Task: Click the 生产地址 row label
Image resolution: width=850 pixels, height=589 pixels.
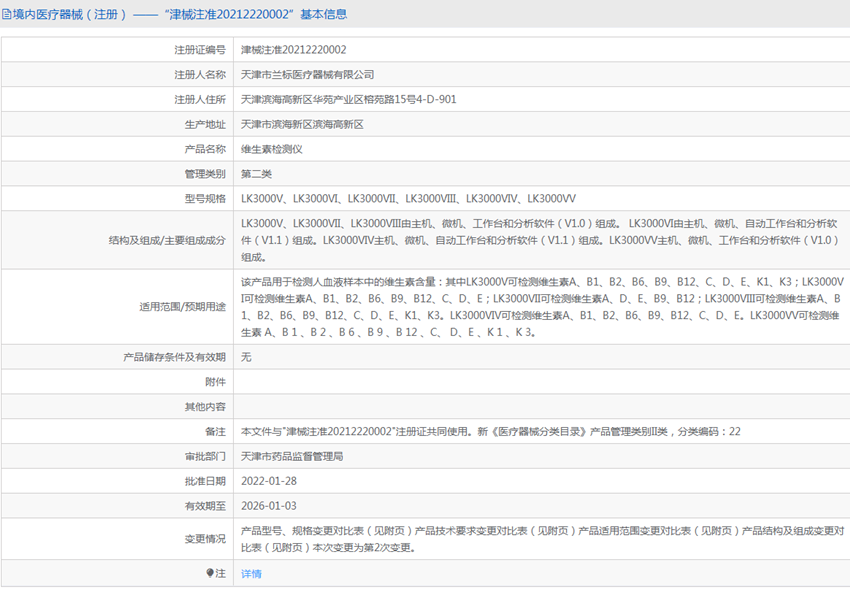Action: [205, 125]
